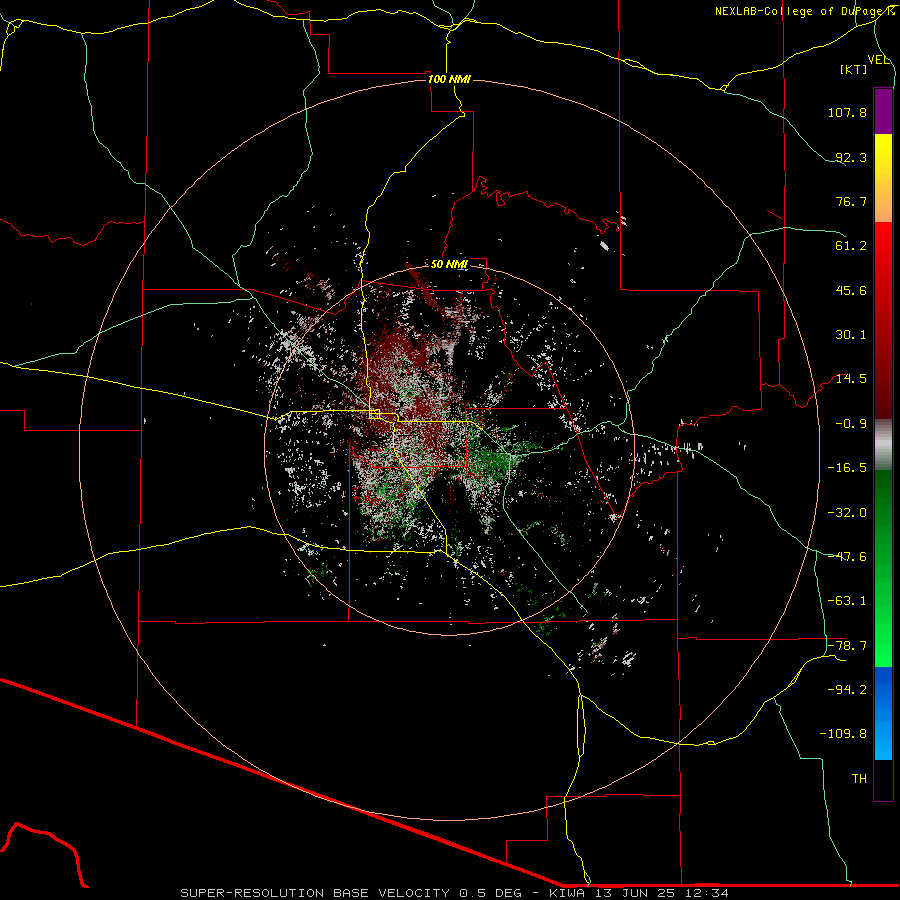Screen dimensions: 900x900
Task: Click the 61.2 velocity scale value
Action: [851, 246]
